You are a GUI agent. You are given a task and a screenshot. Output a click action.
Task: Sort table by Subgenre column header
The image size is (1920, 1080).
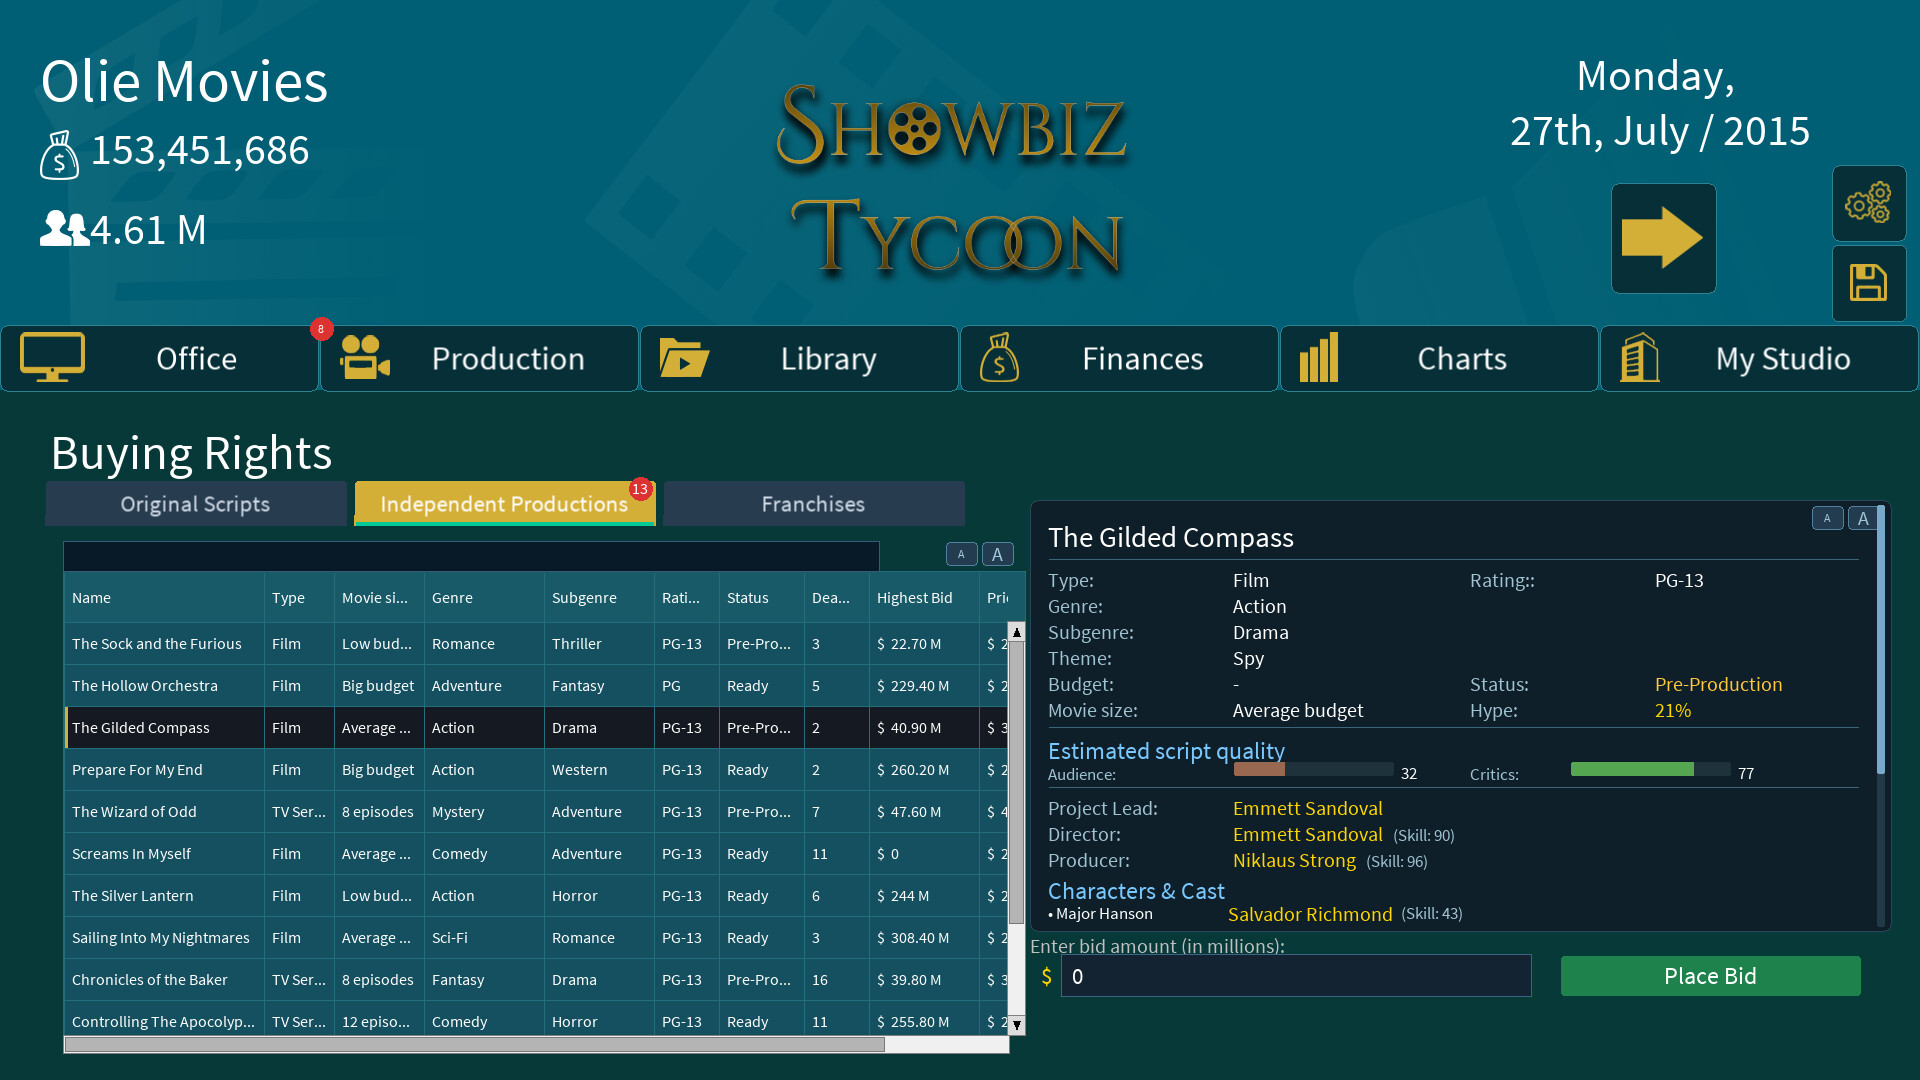599,598
